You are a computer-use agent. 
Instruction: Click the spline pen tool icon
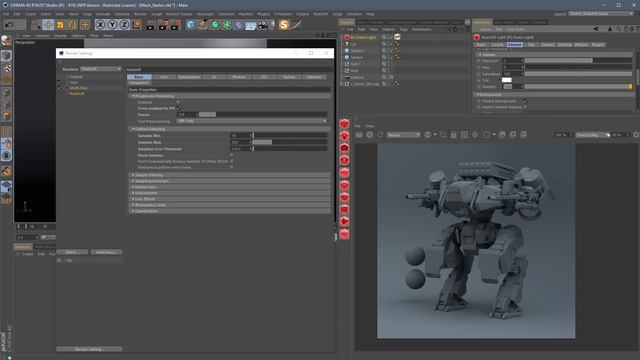202,25
